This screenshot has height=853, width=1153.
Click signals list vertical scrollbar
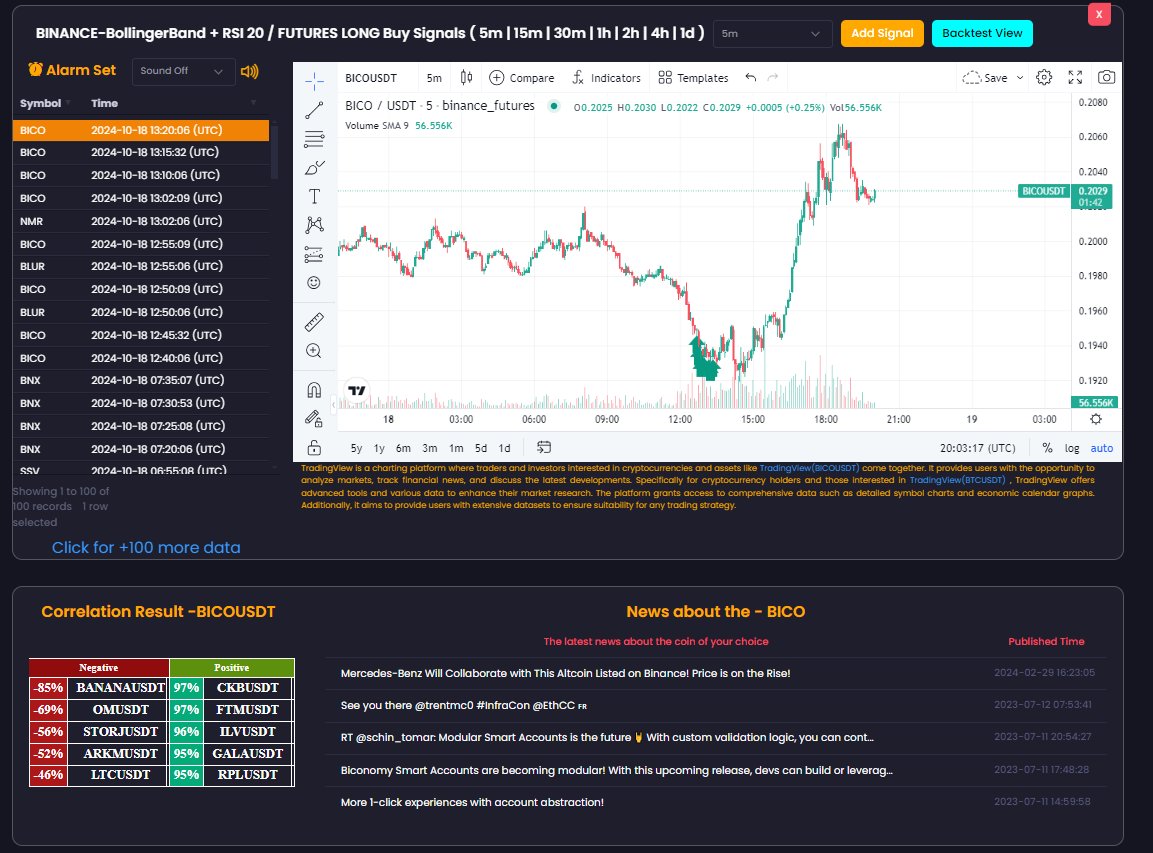pos(274,152)
